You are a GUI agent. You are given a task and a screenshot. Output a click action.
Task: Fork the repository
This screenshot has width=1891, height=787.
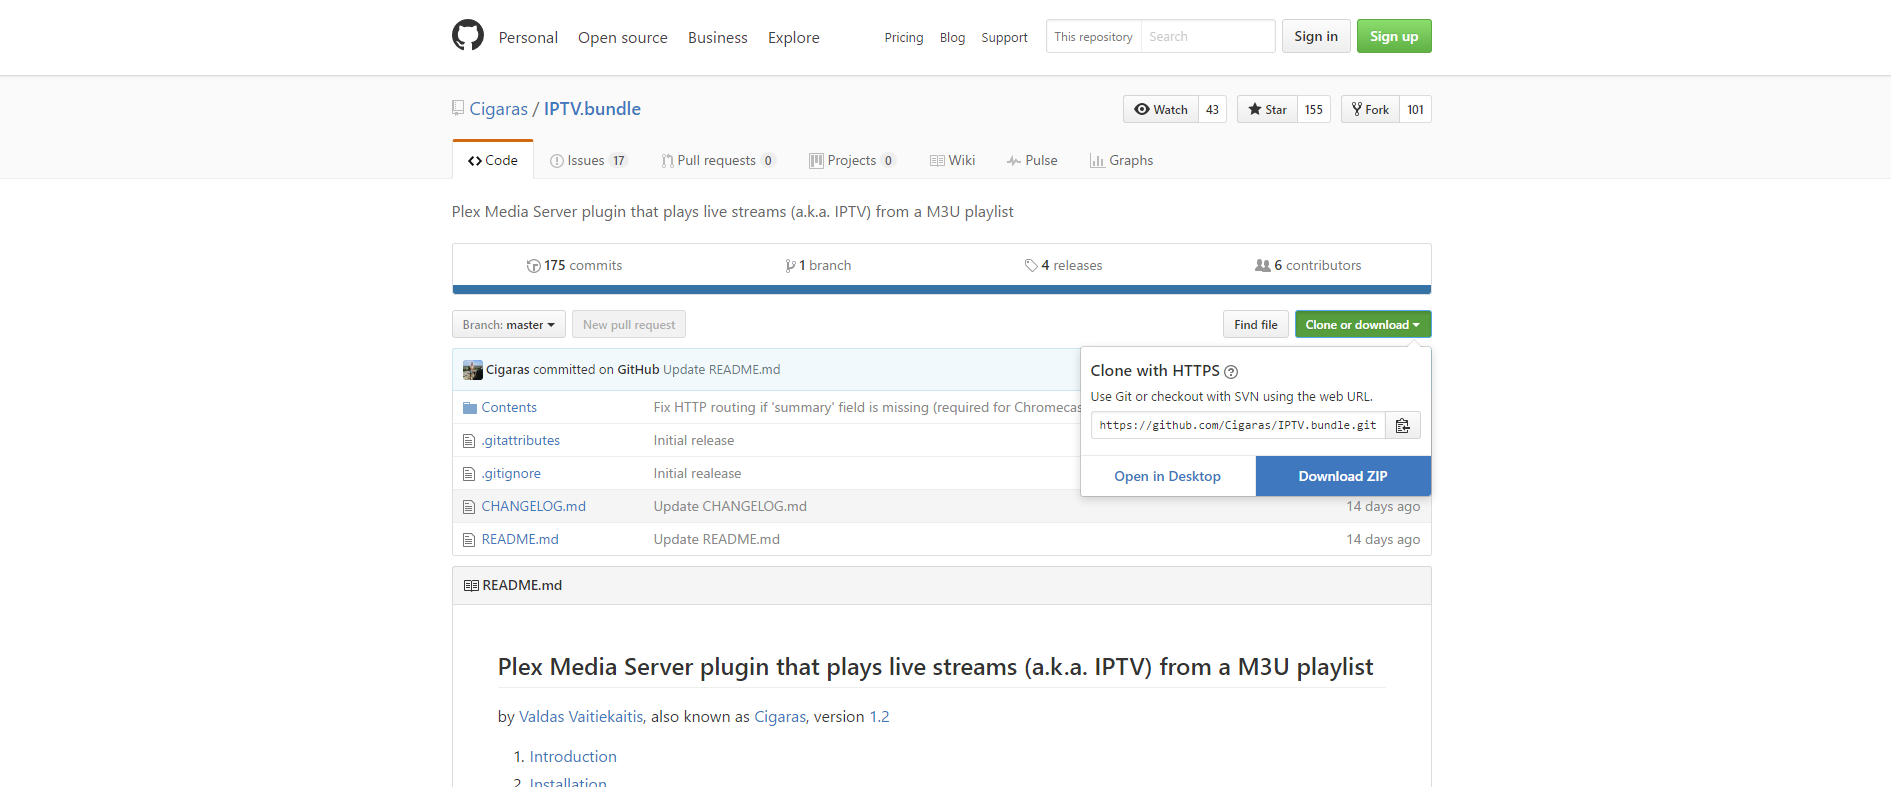point(1370,109)
